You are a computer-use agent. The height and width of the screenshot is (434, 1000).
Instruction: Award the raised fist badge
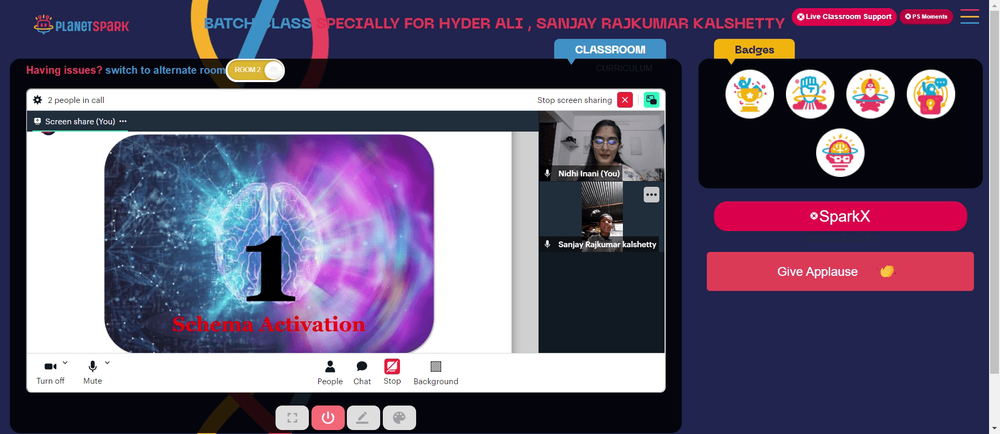810,94
